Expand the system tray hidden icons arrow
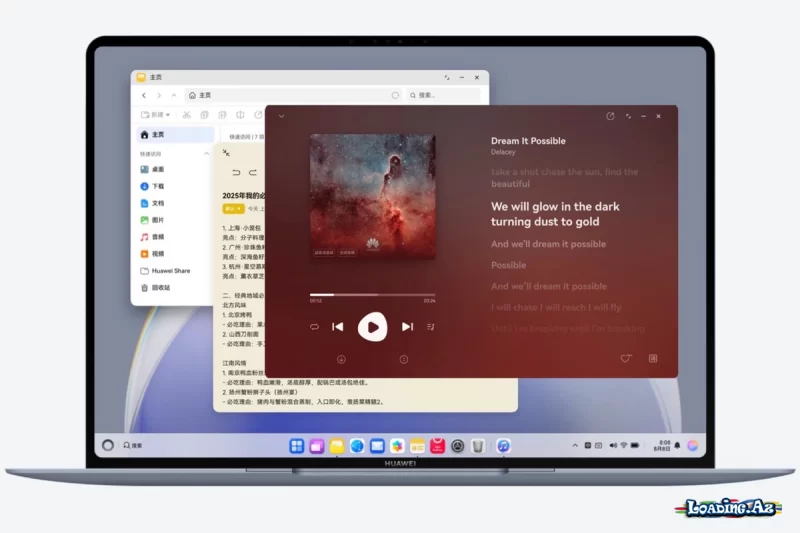This screenshot has width=800, height=533. (575, 445)
